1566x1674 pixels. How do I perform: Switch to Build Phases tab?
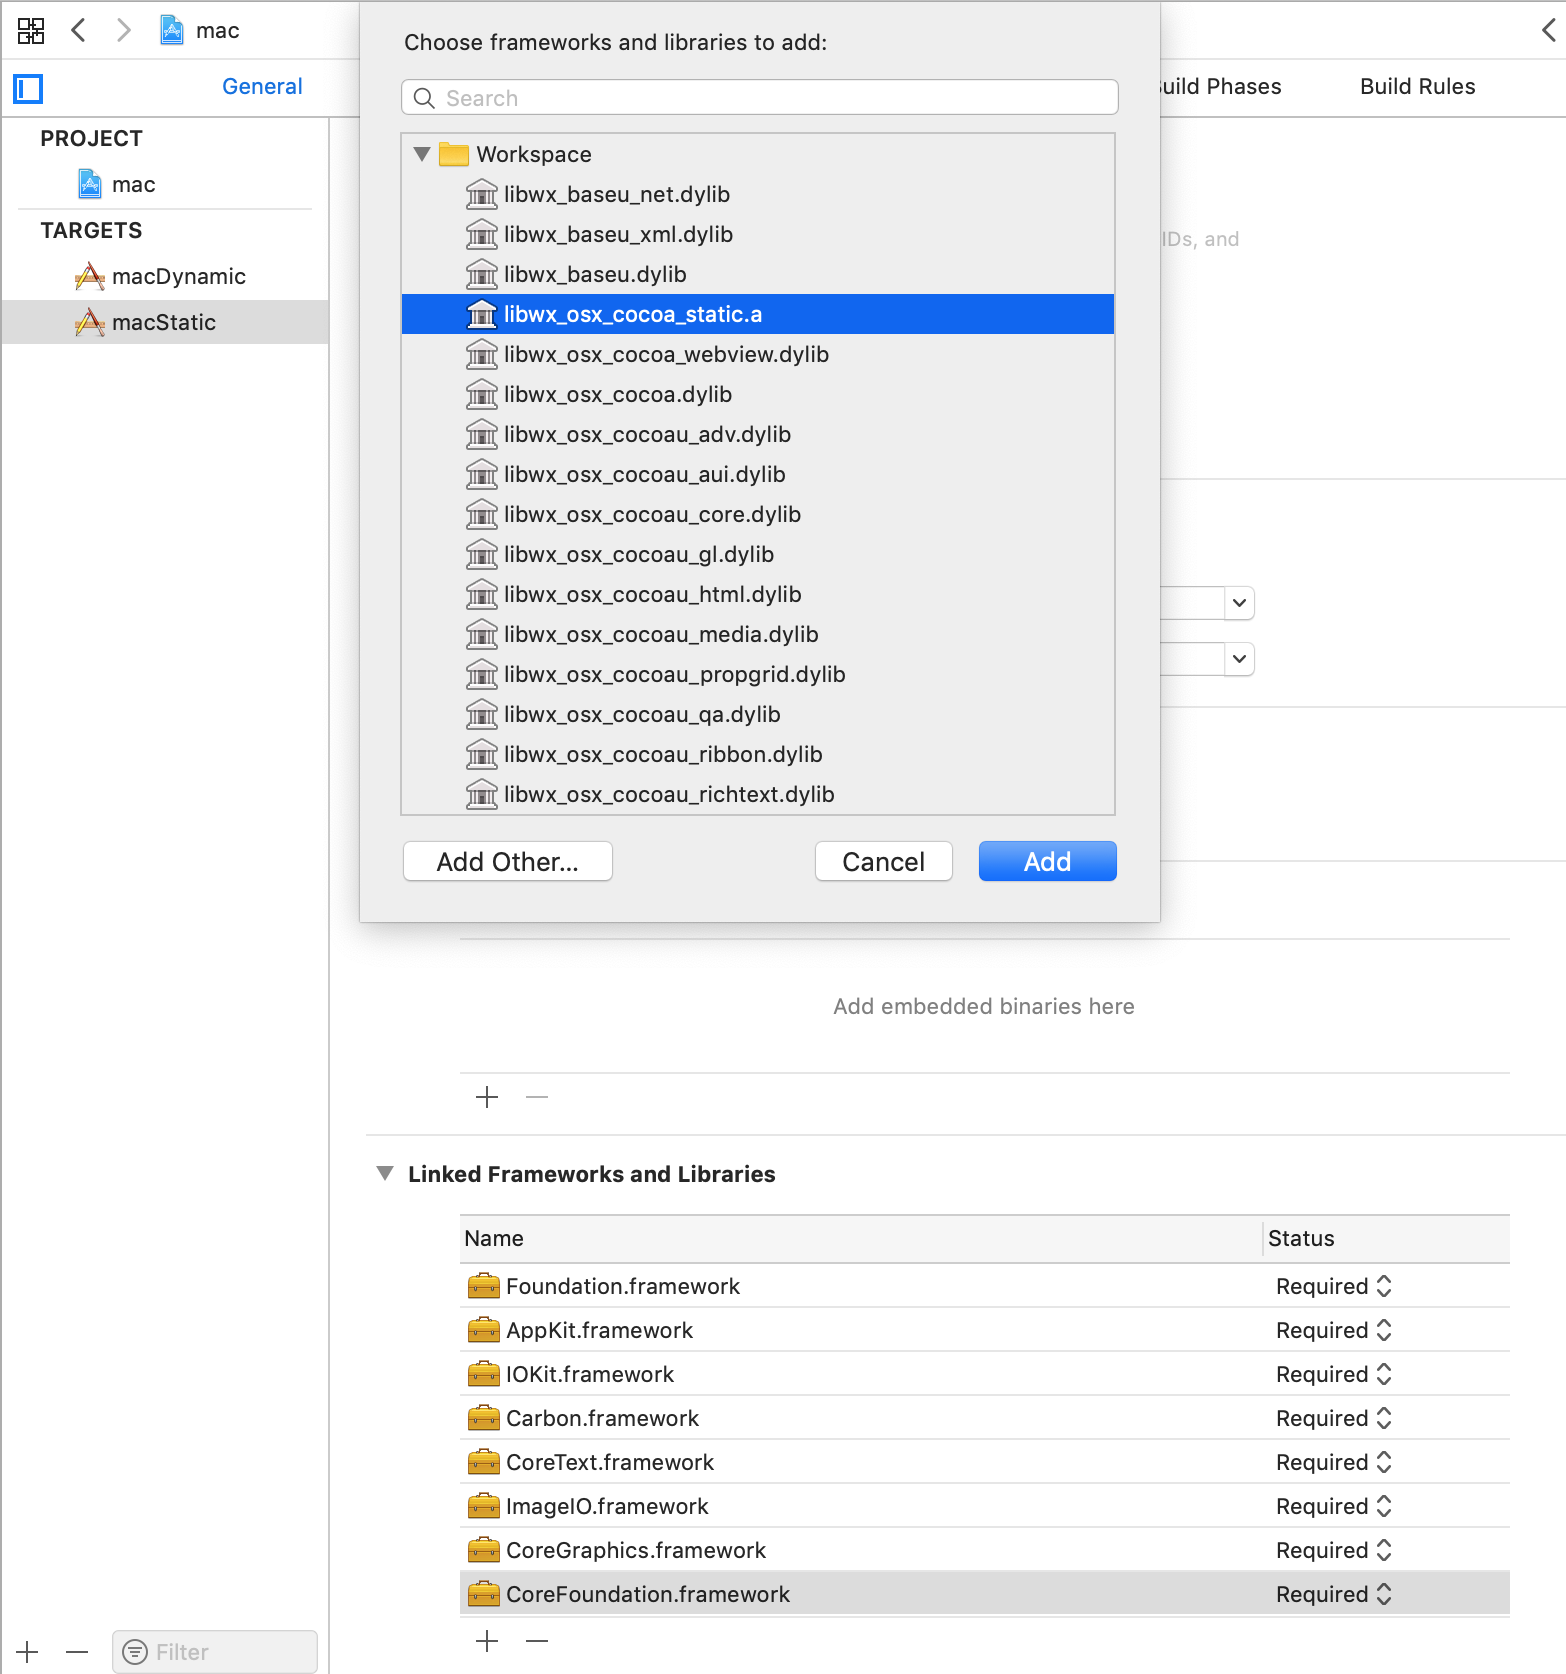tap(1221, 87)
